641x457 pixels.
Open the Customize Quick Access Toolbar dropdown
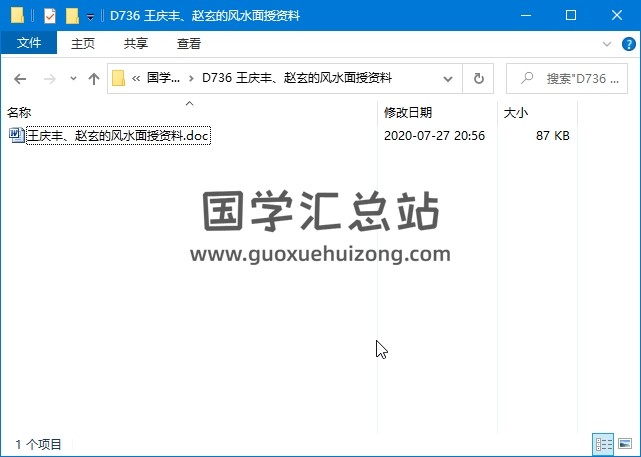tap(90, 17)
